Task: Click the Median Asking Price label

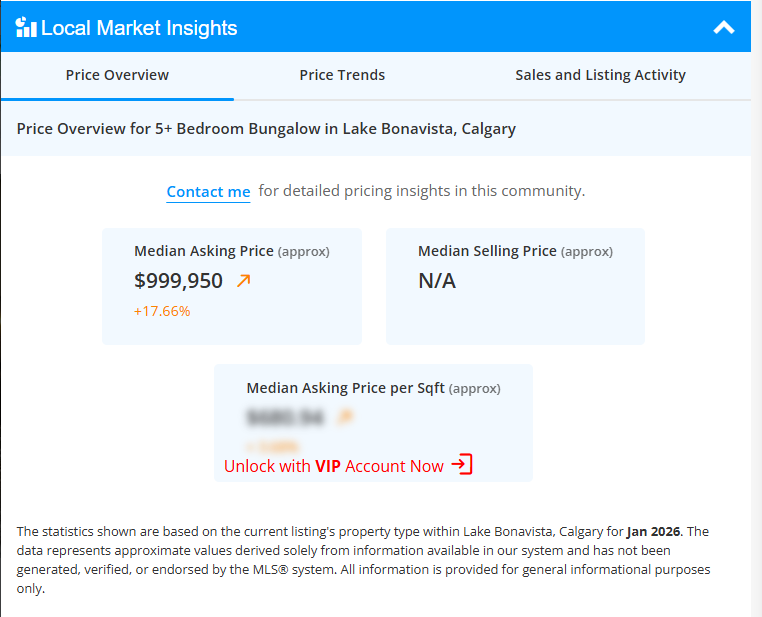Action: [x=204, y=251]
